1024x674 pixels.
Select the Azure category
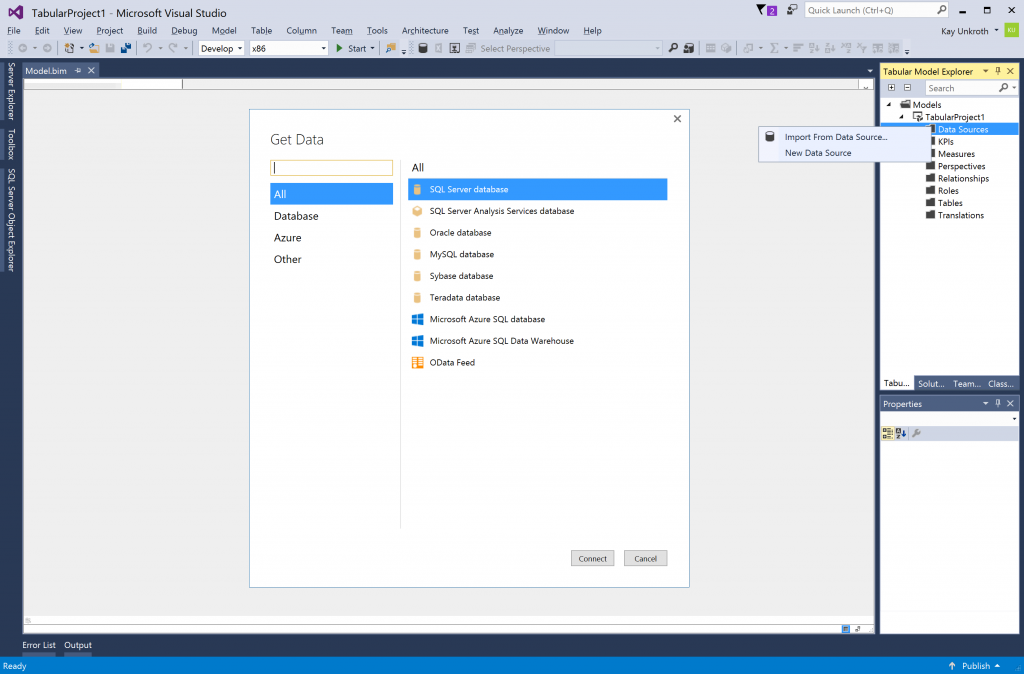click(x=332, y=238)
